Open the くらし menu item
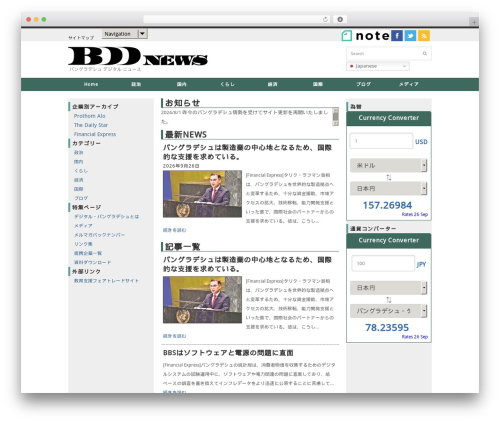The image size is (500, 423). coord(227,84)
